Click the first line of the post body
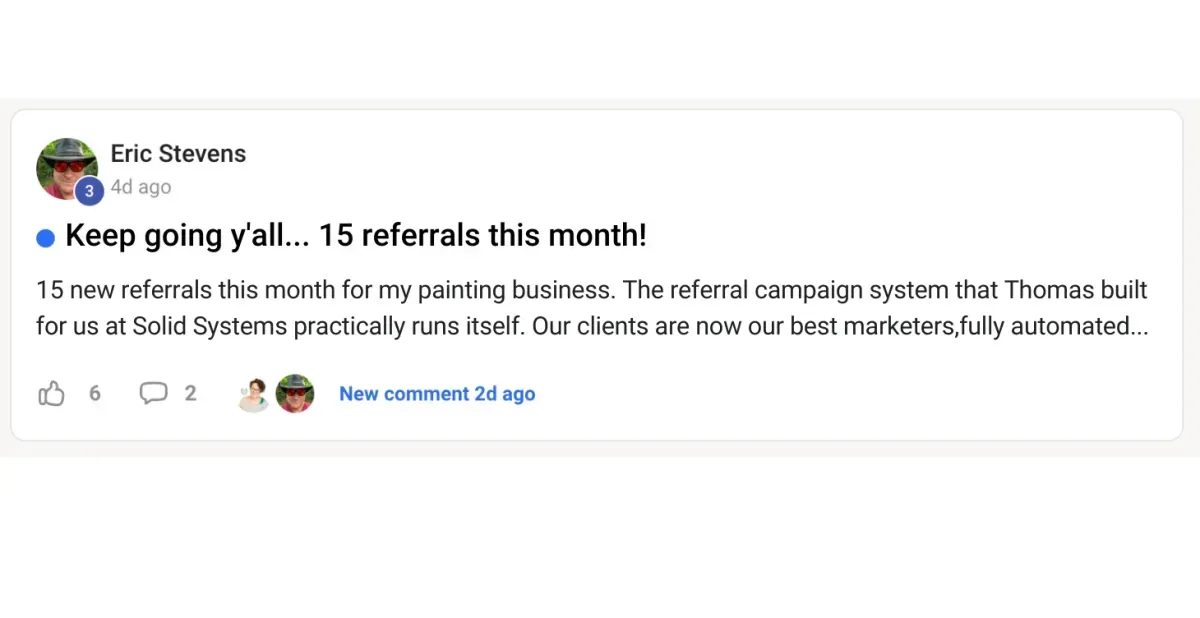 point(590,291)
